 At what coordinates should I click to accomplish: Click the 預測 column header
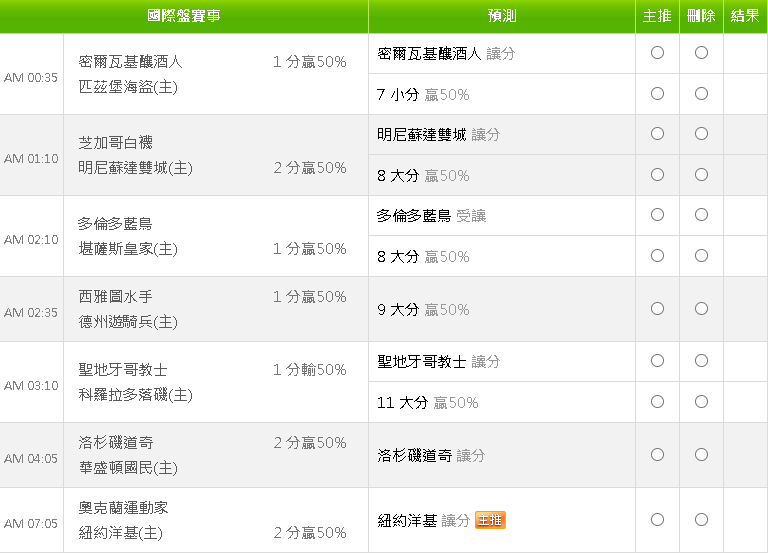click(x=502, y=16)
